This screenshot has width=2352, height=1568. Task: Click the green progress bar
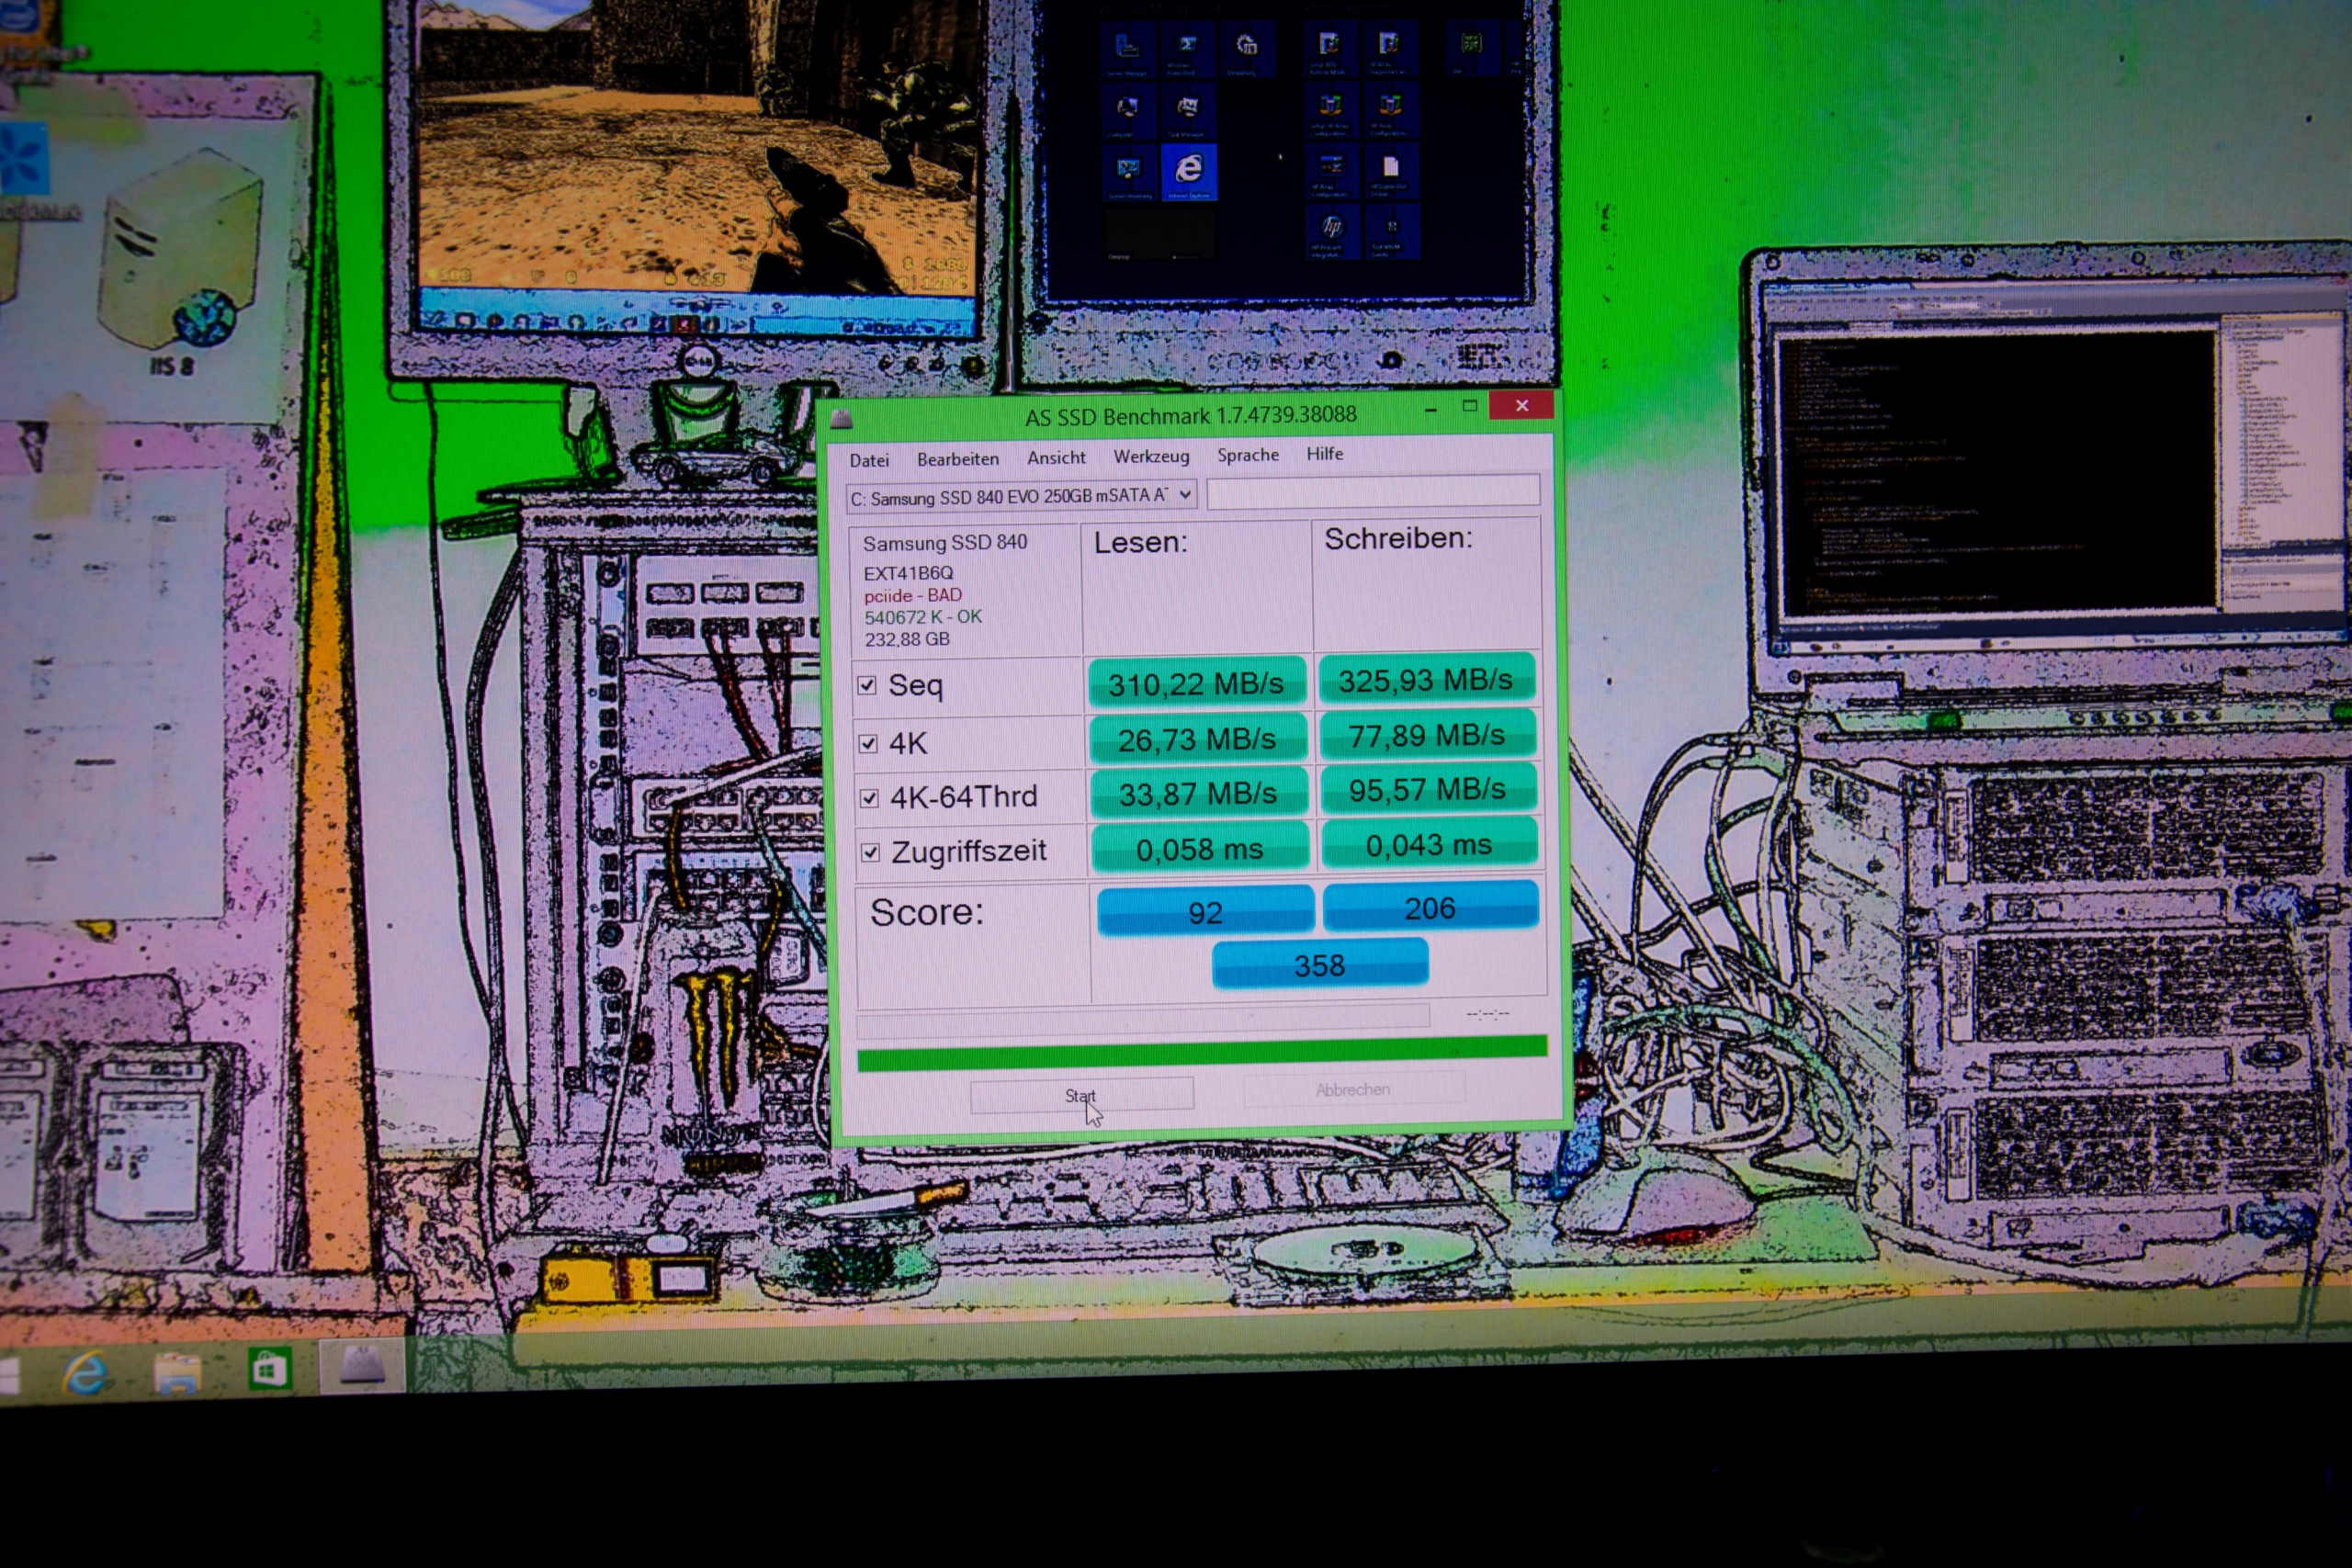tap(1201, 1053)
